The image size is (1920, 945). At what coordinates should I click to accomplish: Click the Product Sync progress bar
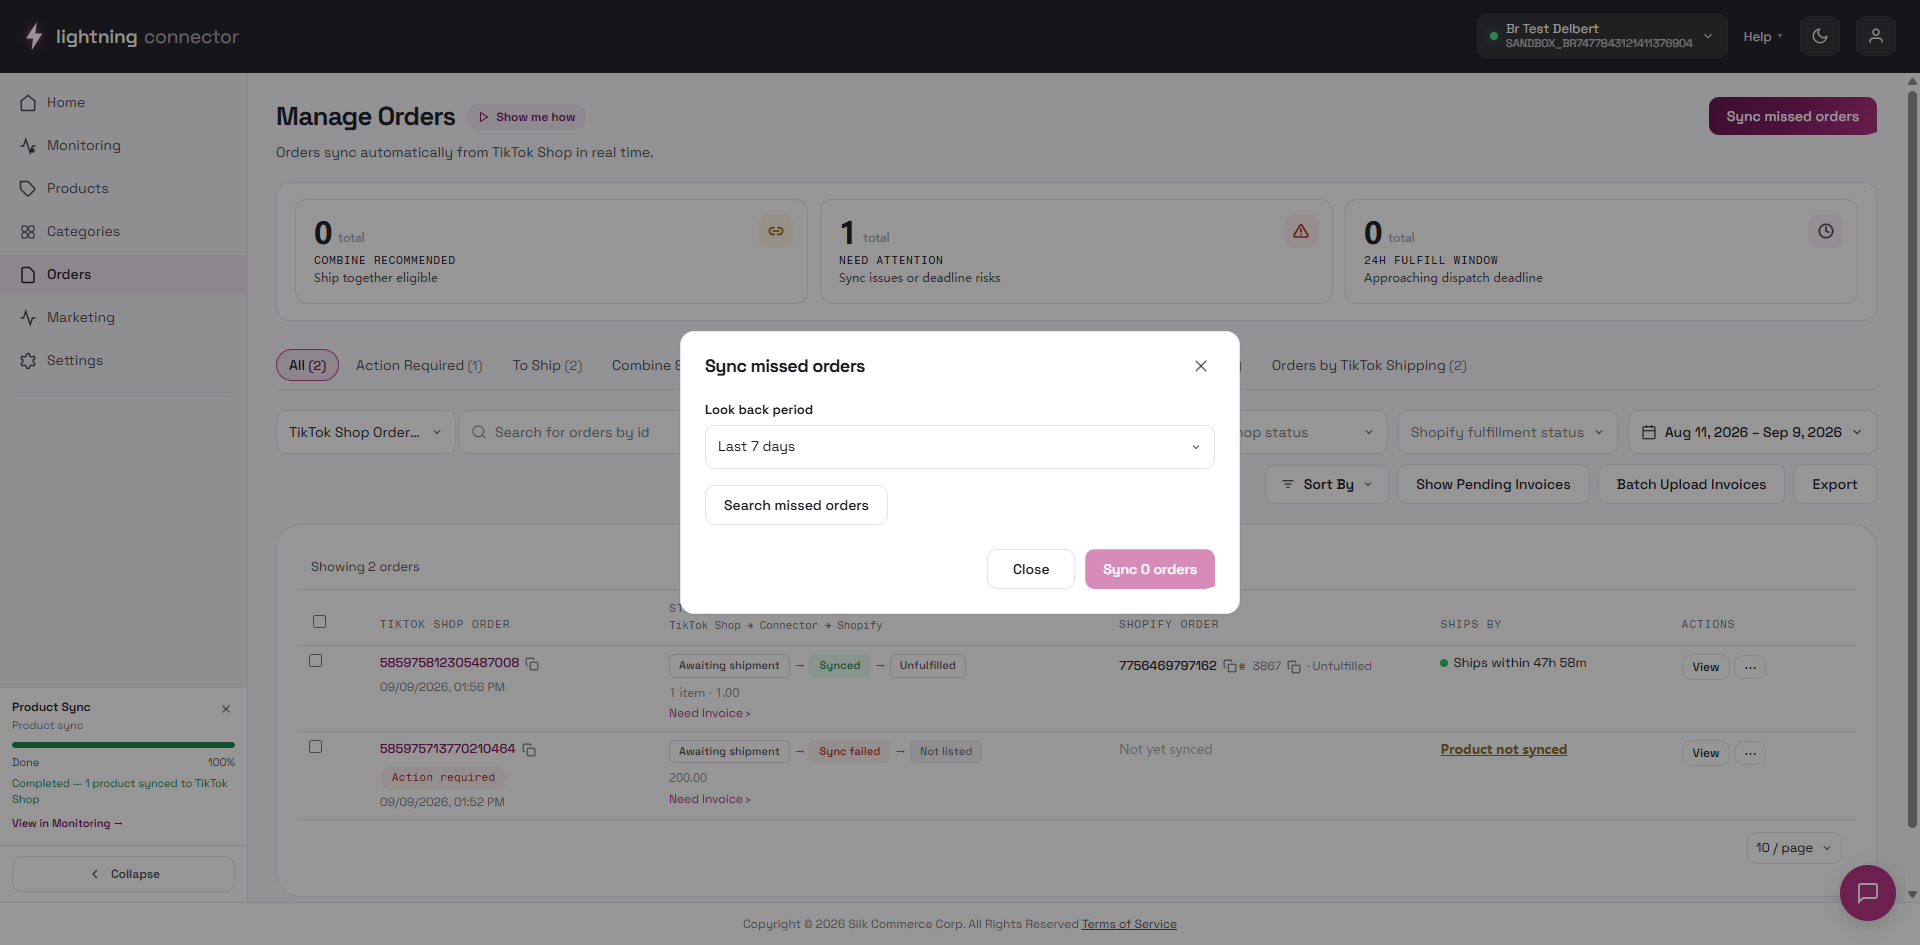click(x=123, y=745)
